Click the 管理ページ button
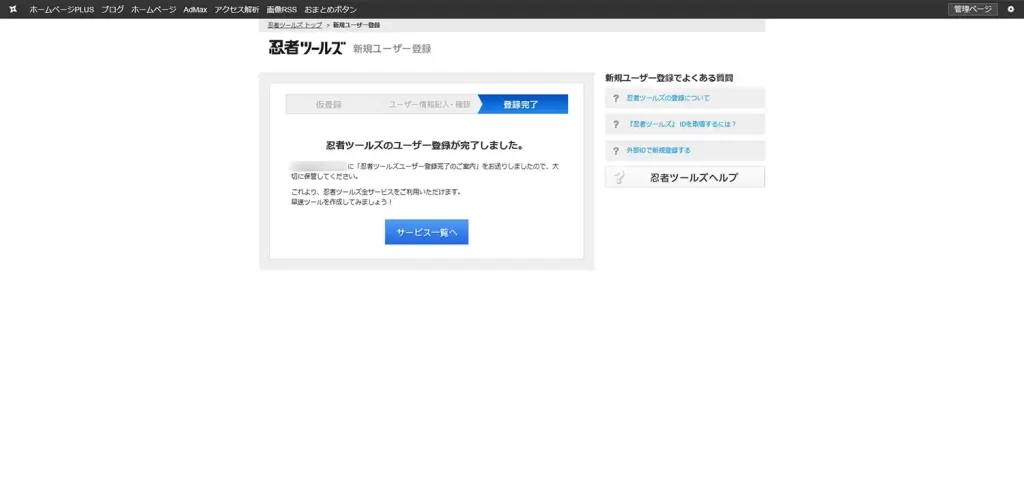This screenshot has height=478, width=1024. [x=972, y=9]
